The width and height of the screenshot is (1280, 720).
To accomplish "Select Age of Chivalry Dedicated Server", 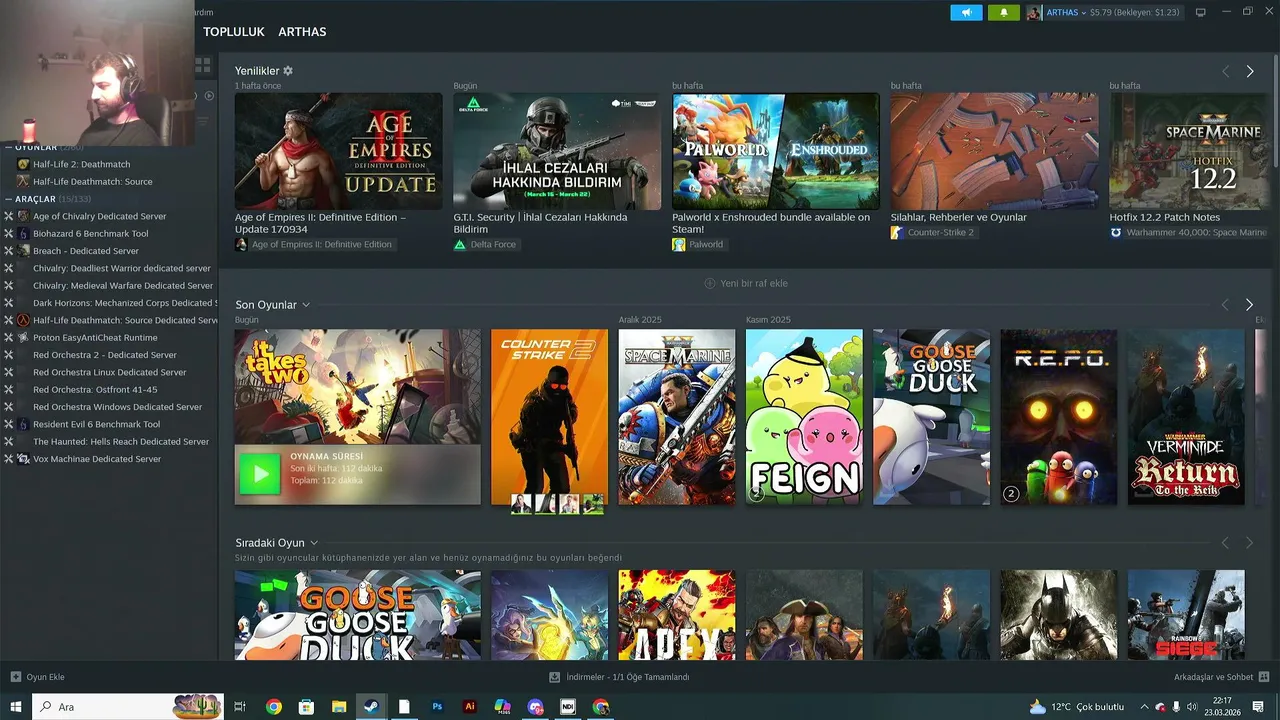I will click(x=99, y=216).
